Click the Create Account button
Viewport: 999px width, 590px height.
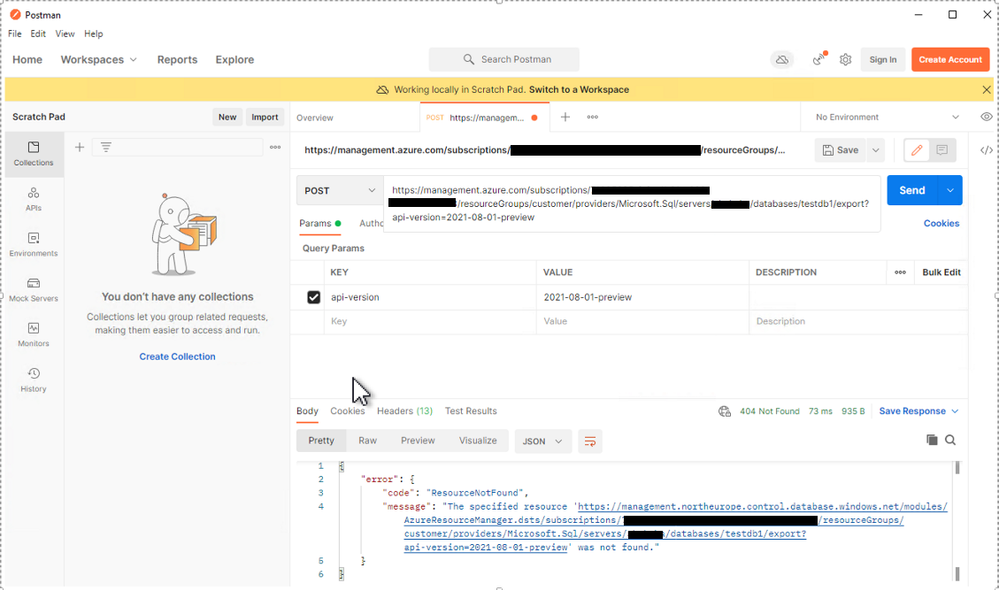pos(950,59)
